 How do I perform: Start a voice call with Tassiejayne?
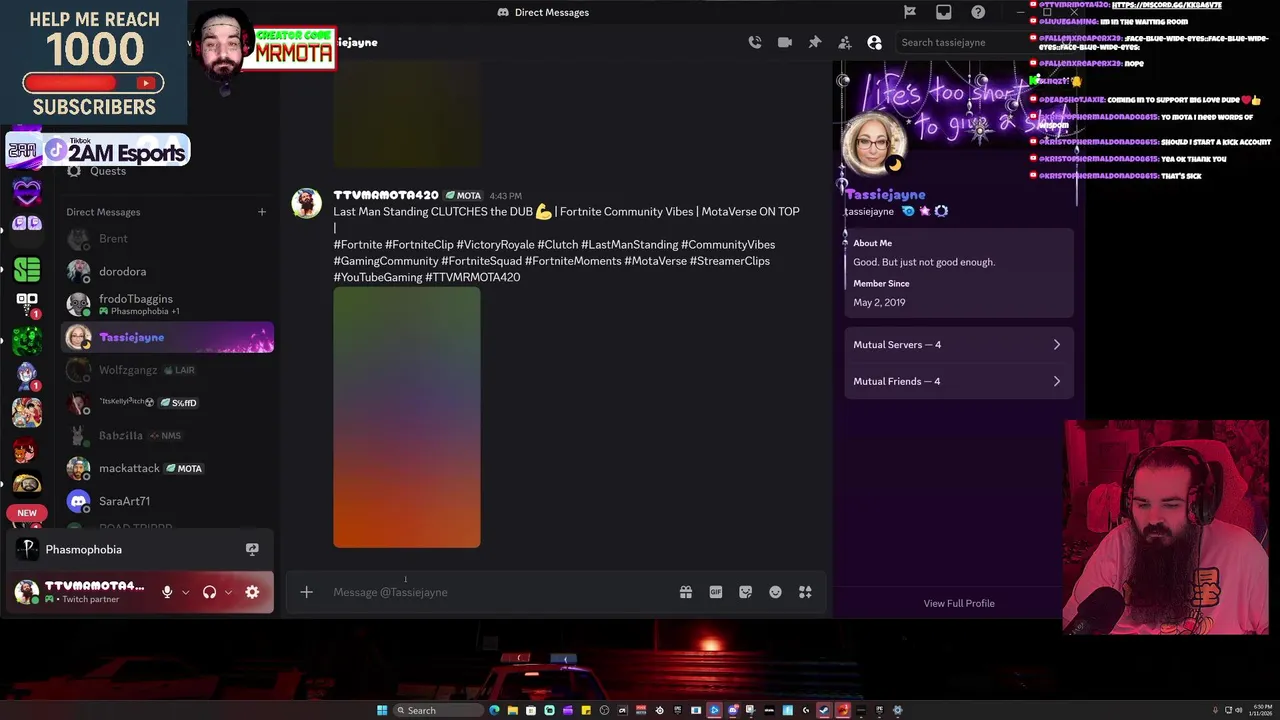pyautogui.click(x=755, y=42)
